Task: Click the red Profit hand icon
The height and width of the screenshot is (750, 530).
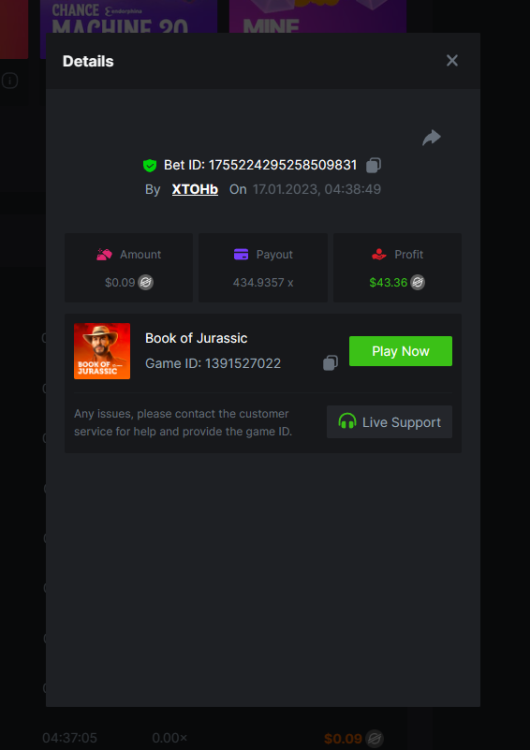Action: coord(379,254)
